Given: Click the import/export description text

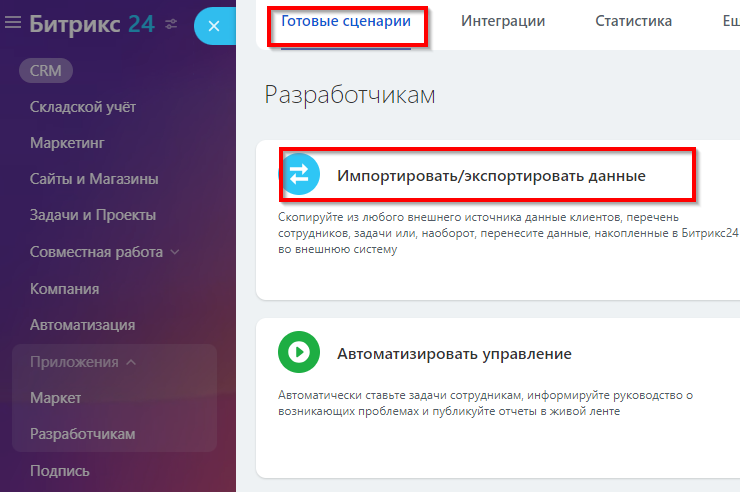Looking at the screenshot, I should click(508, 233).
